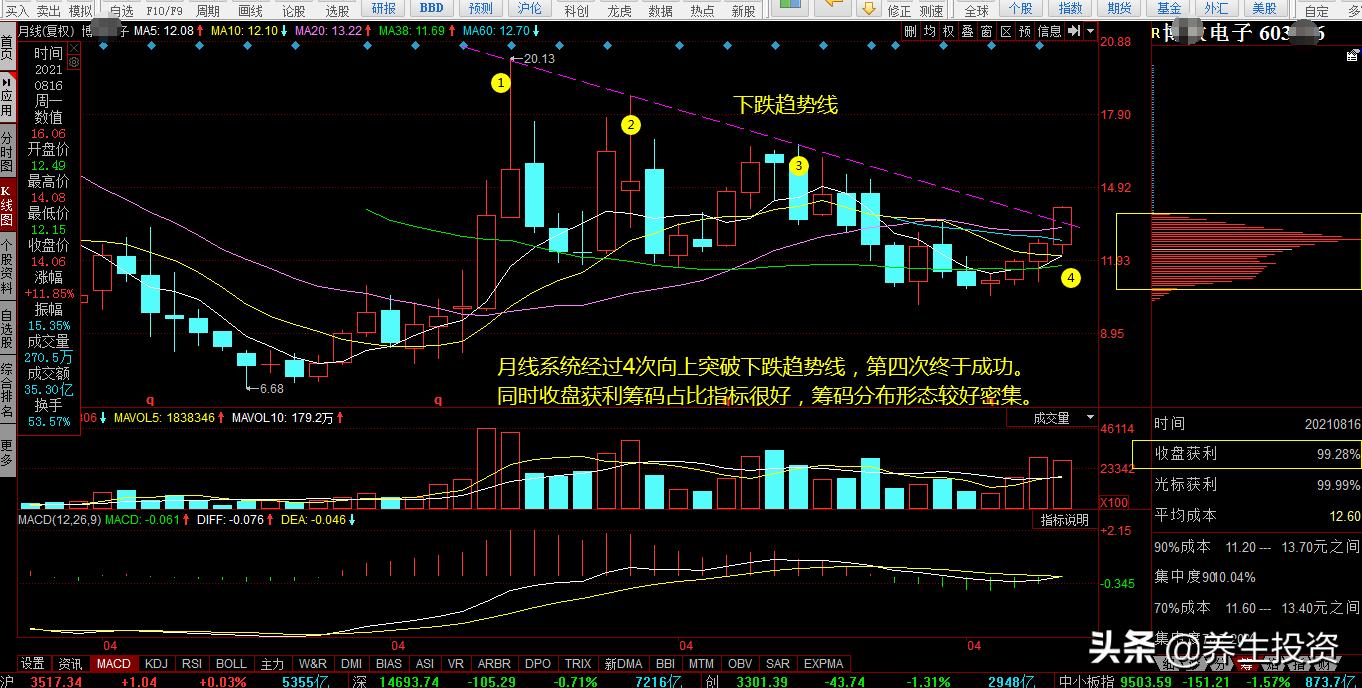The height and width of the screenshot is (688, 1362).
Task: Select the RSI indicator tab
Action: [x=192, y=663]
